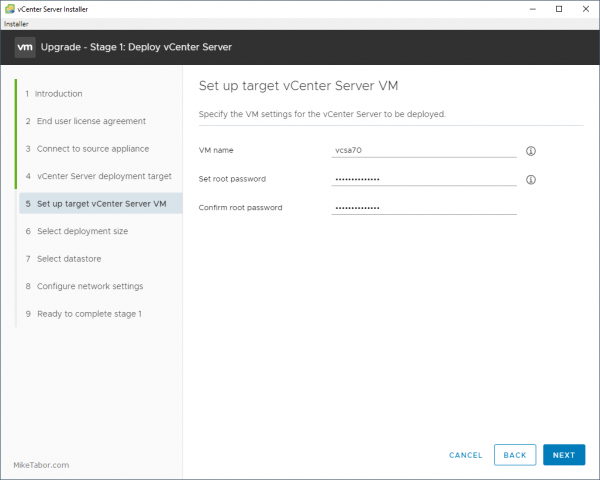Click the VMware vm logo in header

click(25, 47)
